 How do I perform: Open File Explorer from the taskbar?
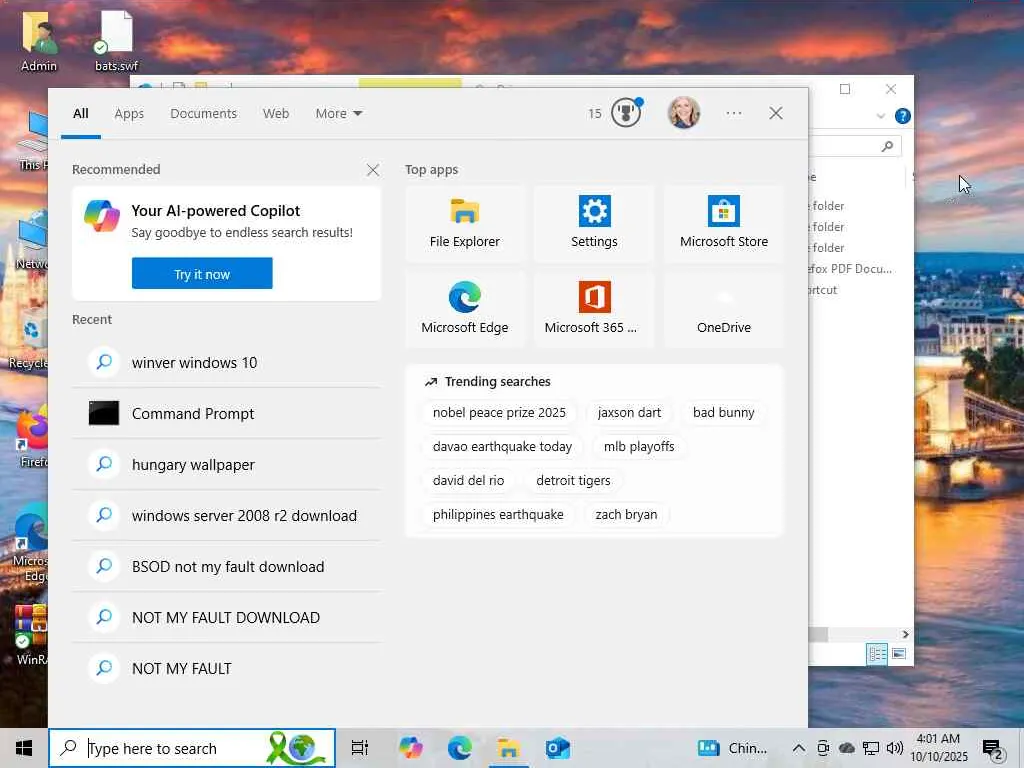click(x=508, y=748)
